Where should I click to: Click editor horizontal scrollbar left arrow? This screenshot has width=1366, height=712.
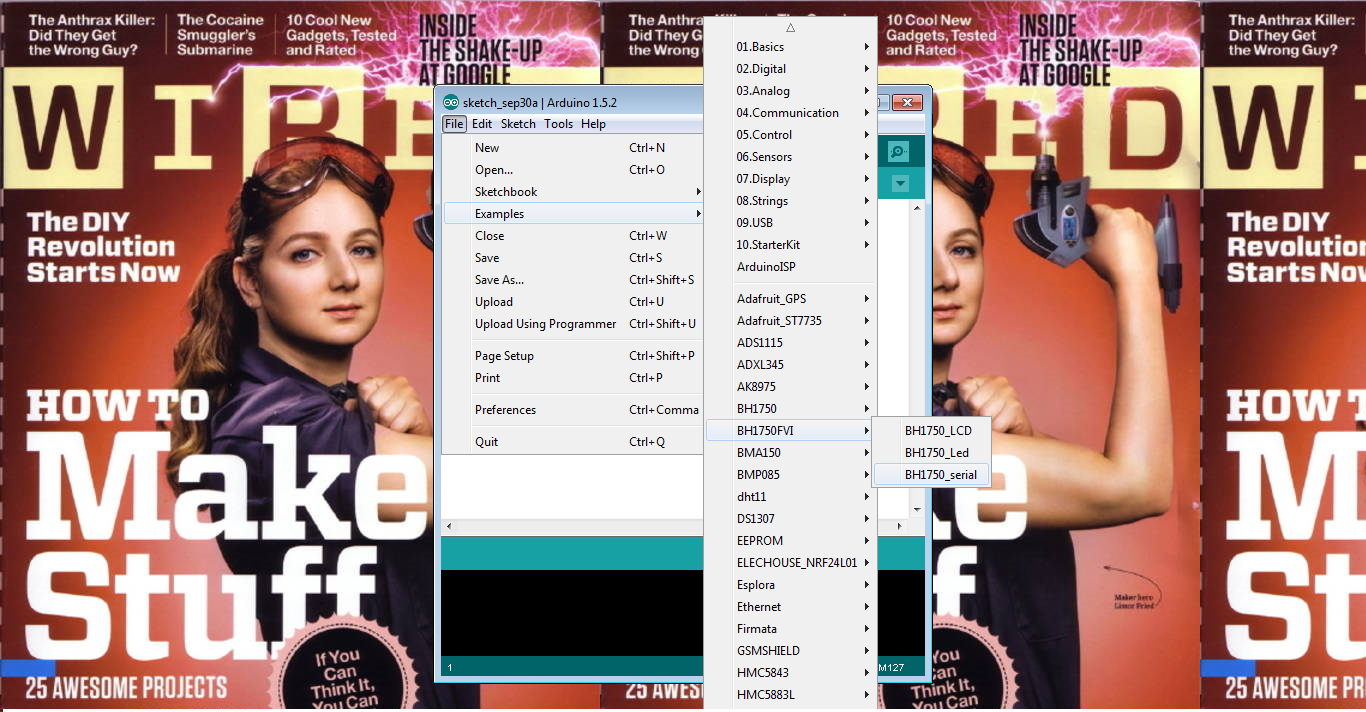click(449, 526)
